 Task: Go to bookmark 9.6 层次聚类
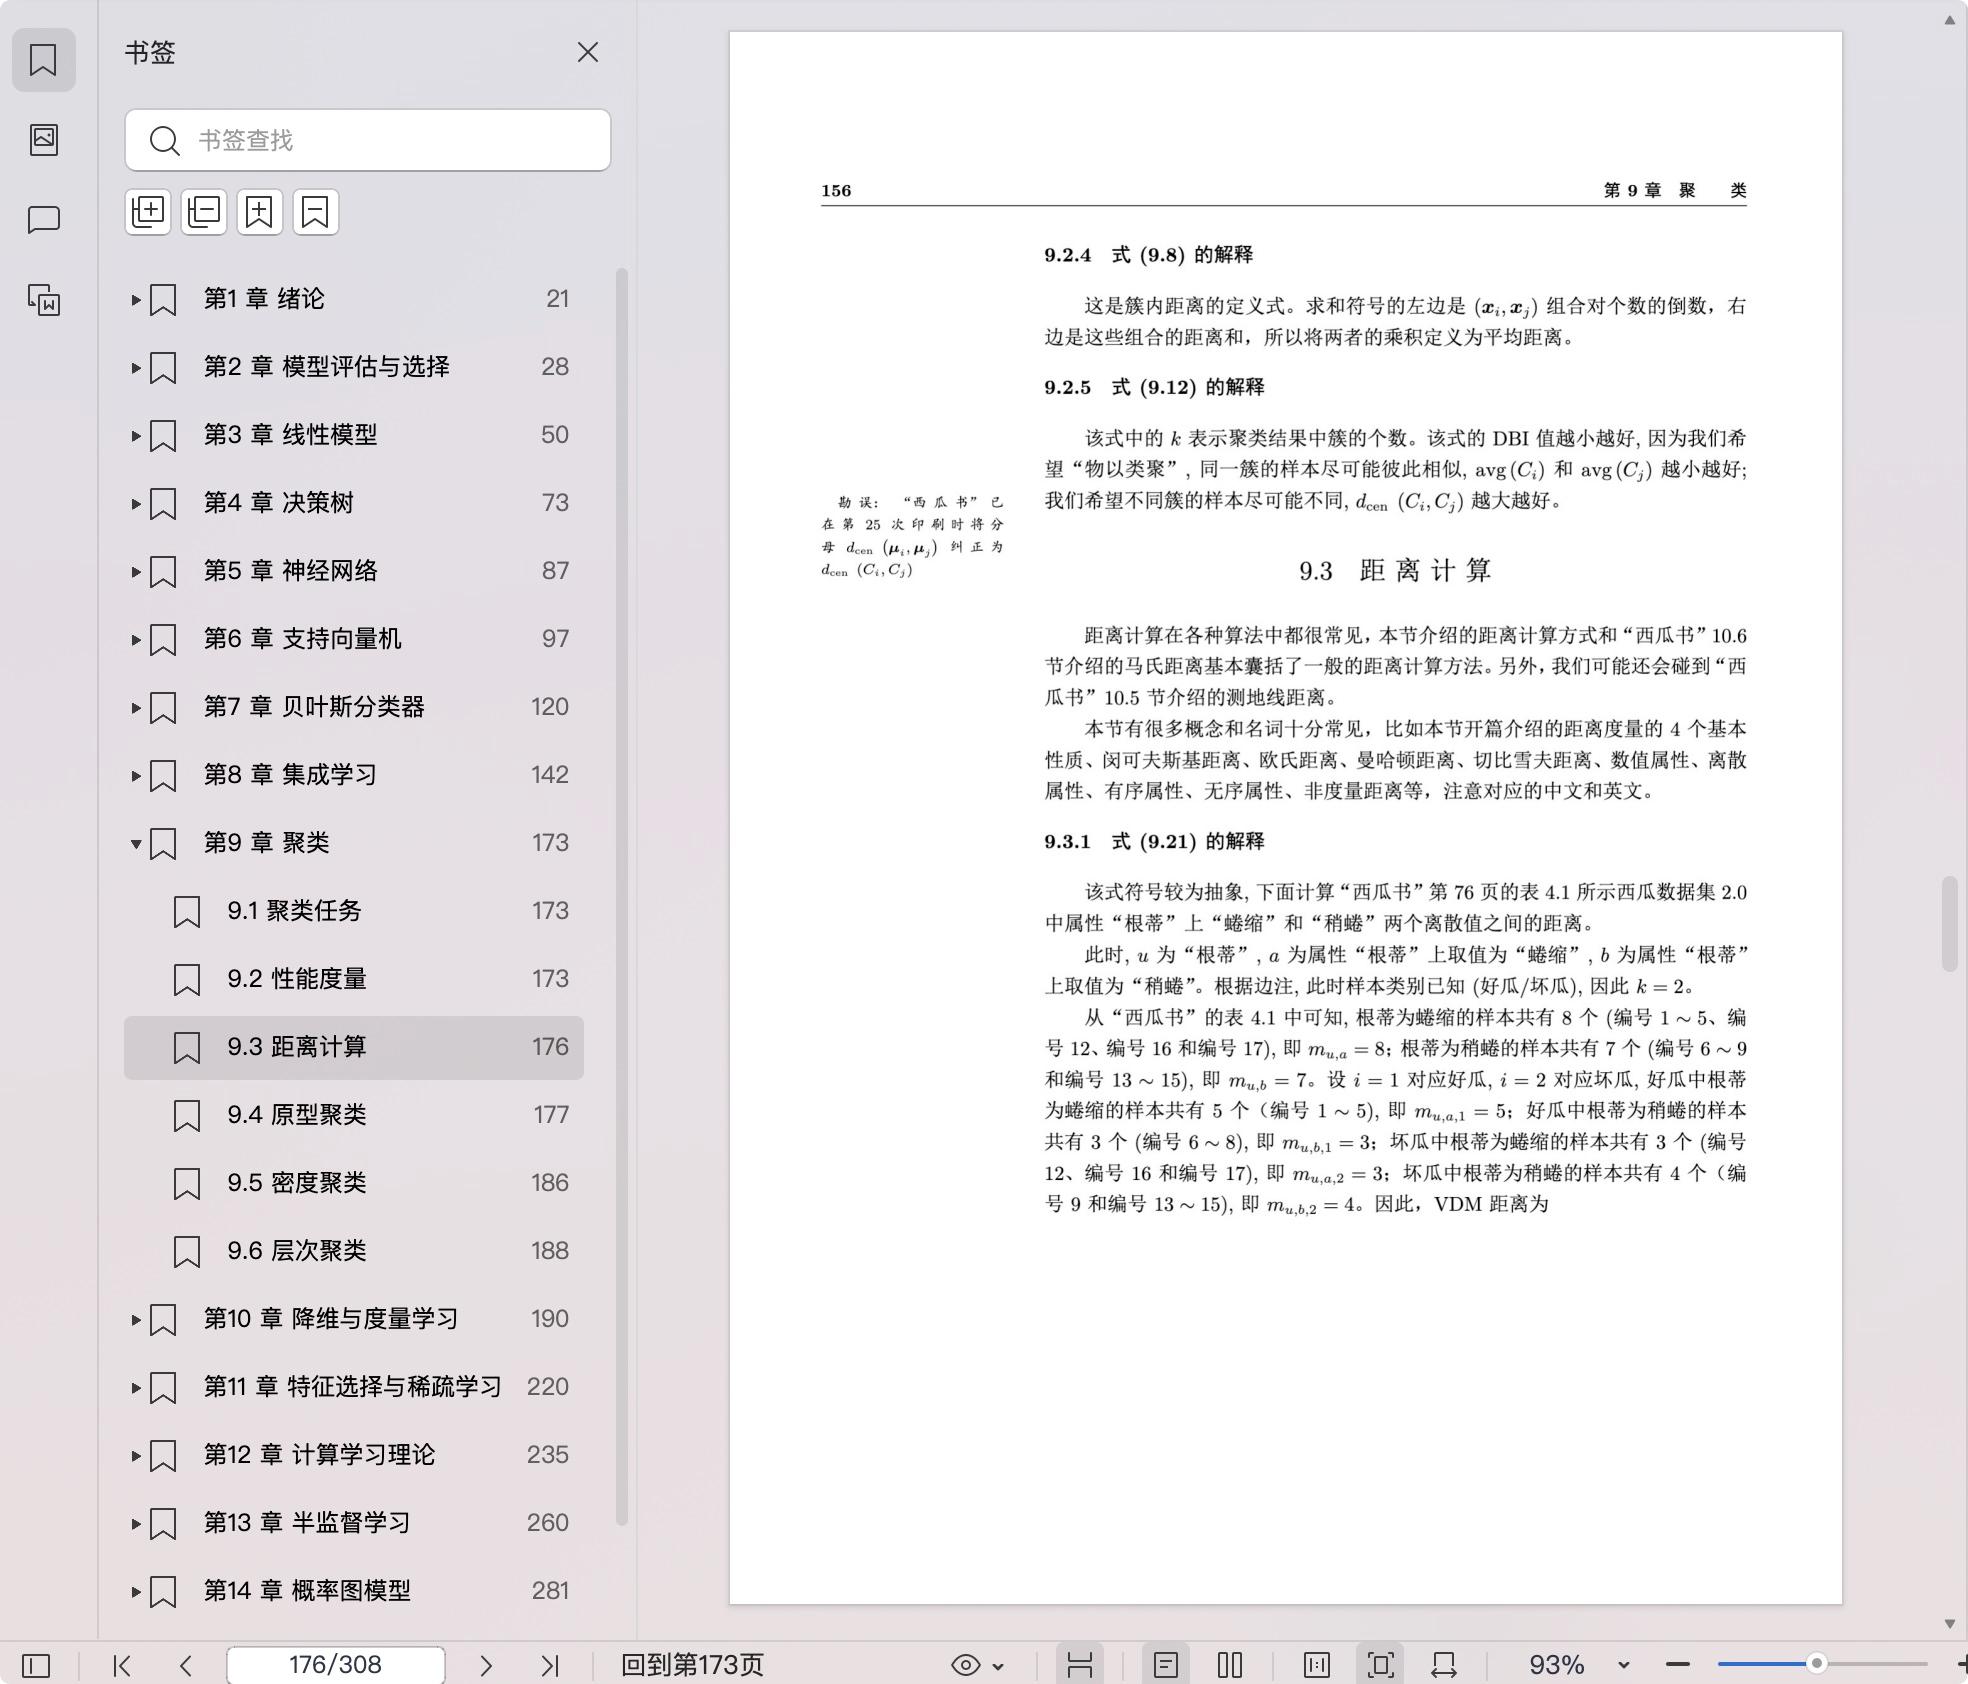(354, 1251)
